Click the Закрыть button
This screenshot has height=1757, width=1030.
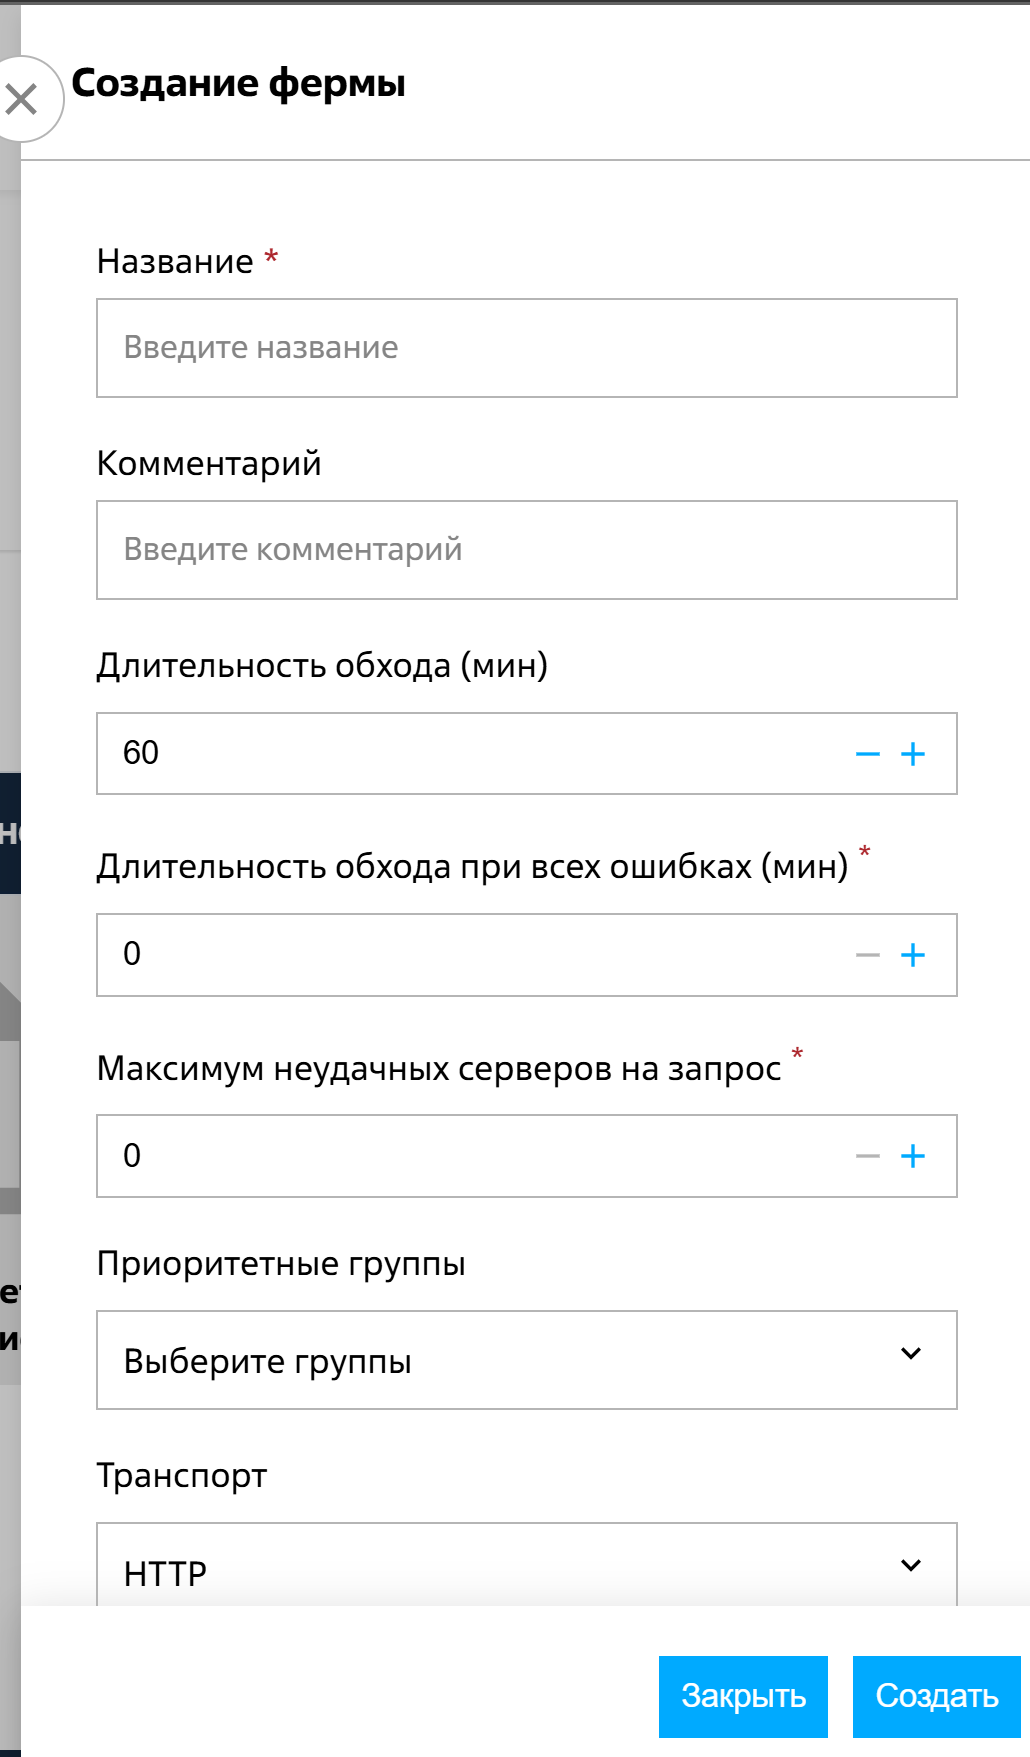(x=743, y=1696)
